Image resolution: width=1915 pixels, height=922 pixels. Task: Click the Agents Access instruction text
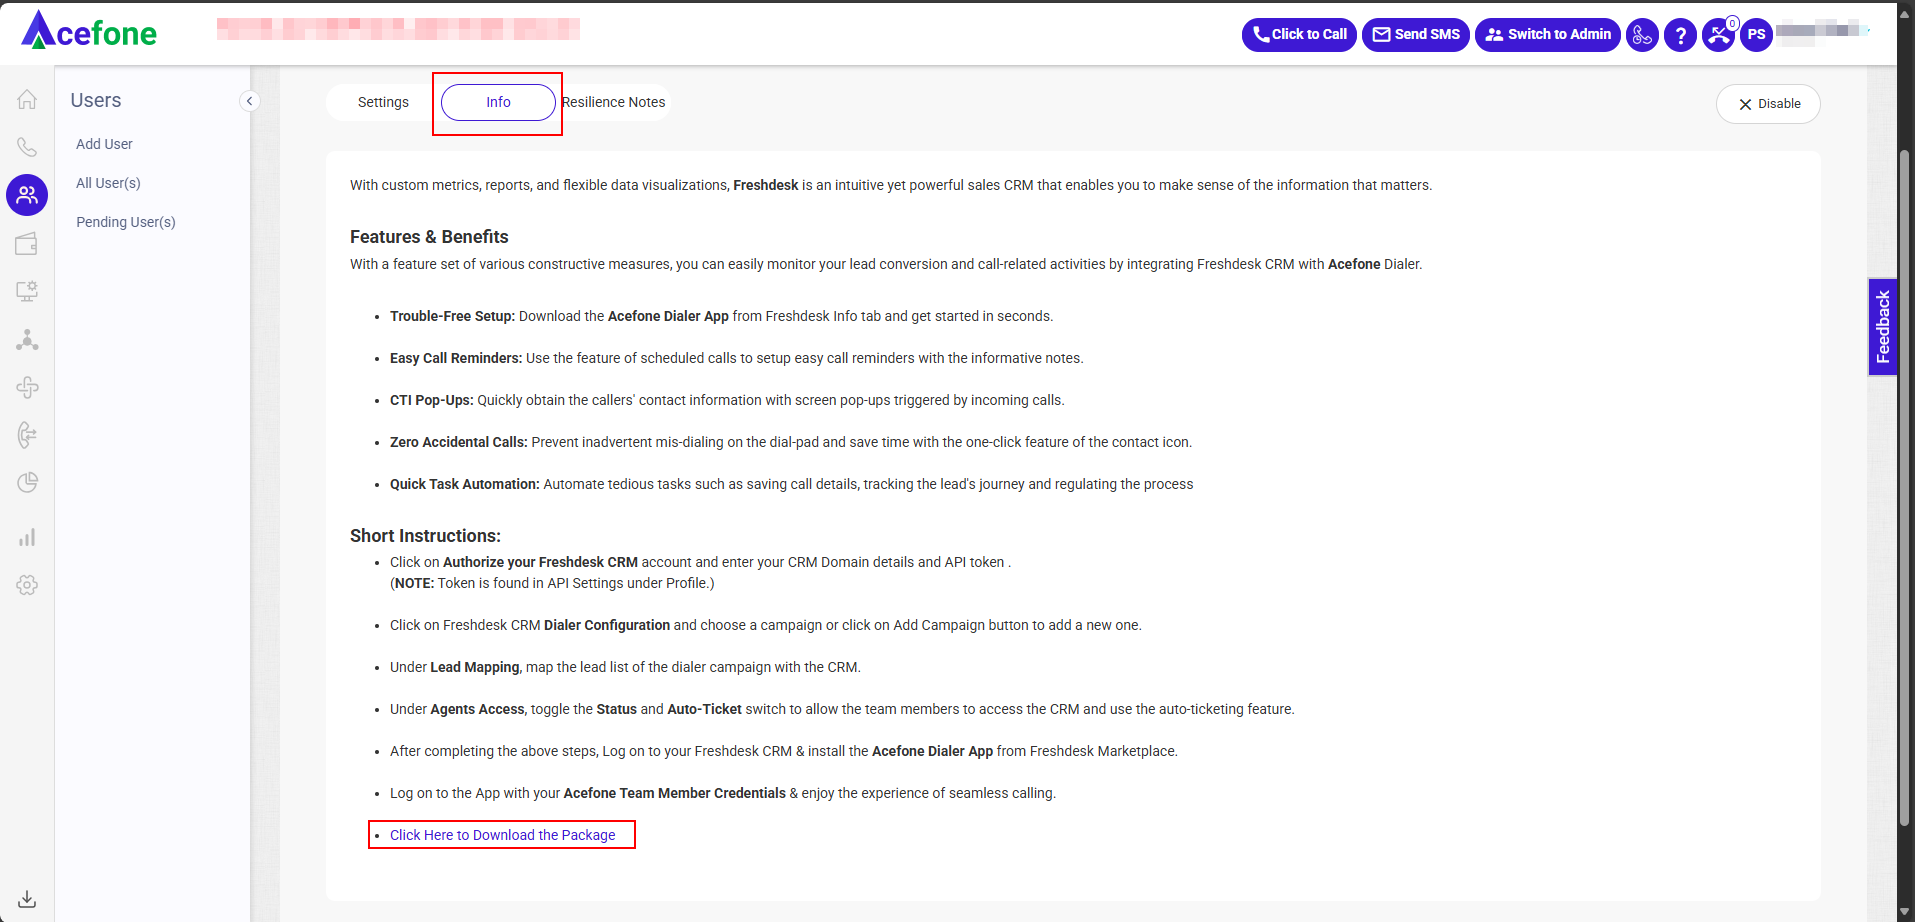[x=842, y=709]
